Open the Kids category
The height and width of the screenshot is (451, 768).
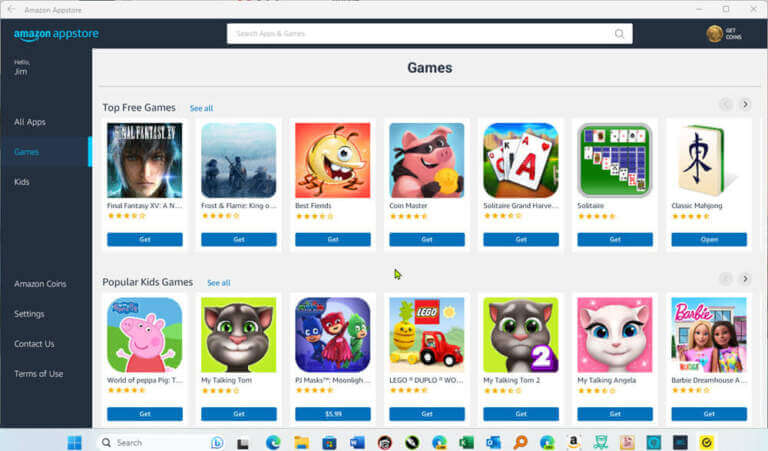22,182
